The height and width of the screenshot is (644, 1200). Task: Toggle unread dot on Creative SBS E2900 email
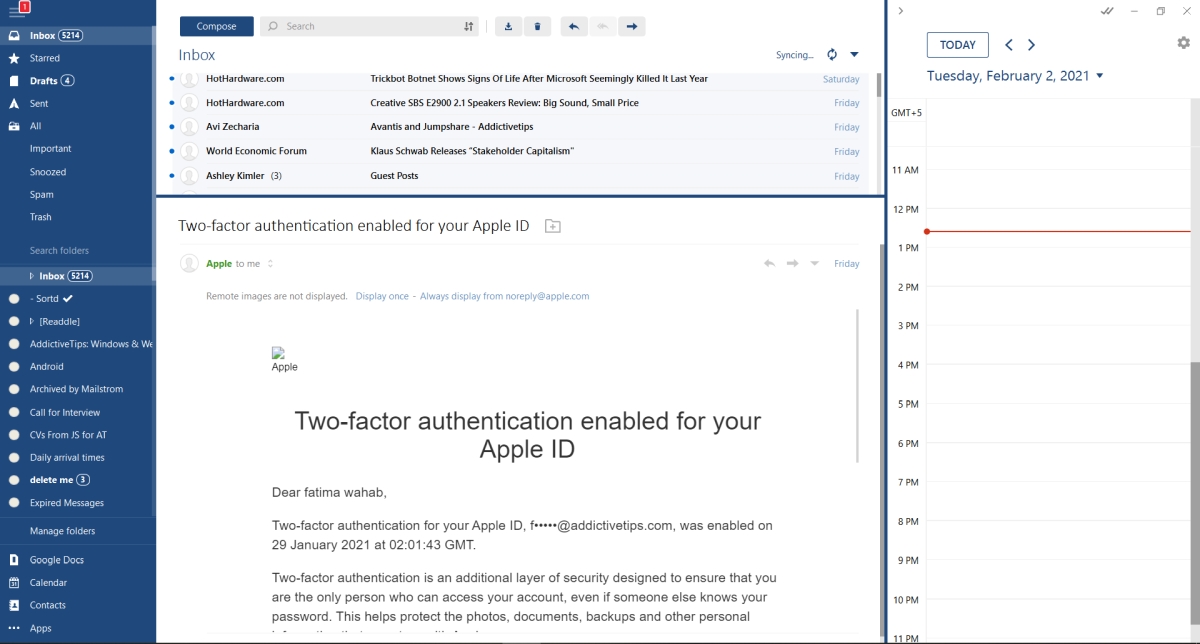171,102
